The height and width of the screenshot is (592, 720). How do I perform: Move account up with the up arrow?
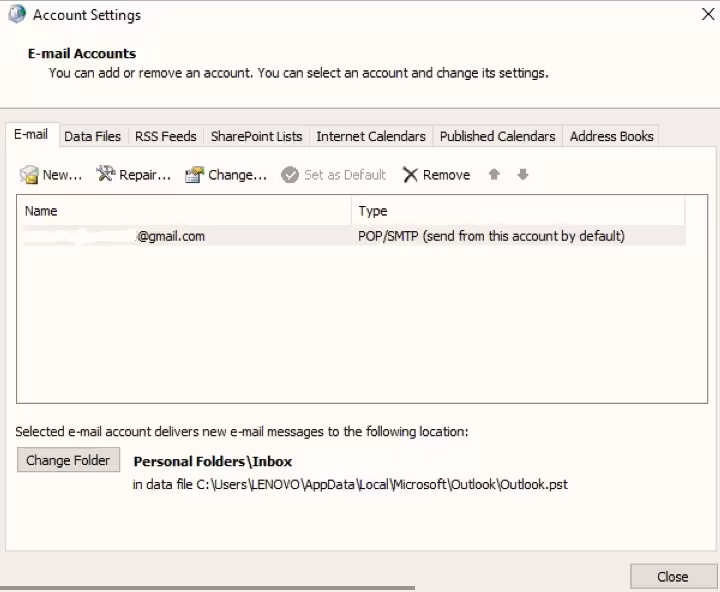point(494,175)
